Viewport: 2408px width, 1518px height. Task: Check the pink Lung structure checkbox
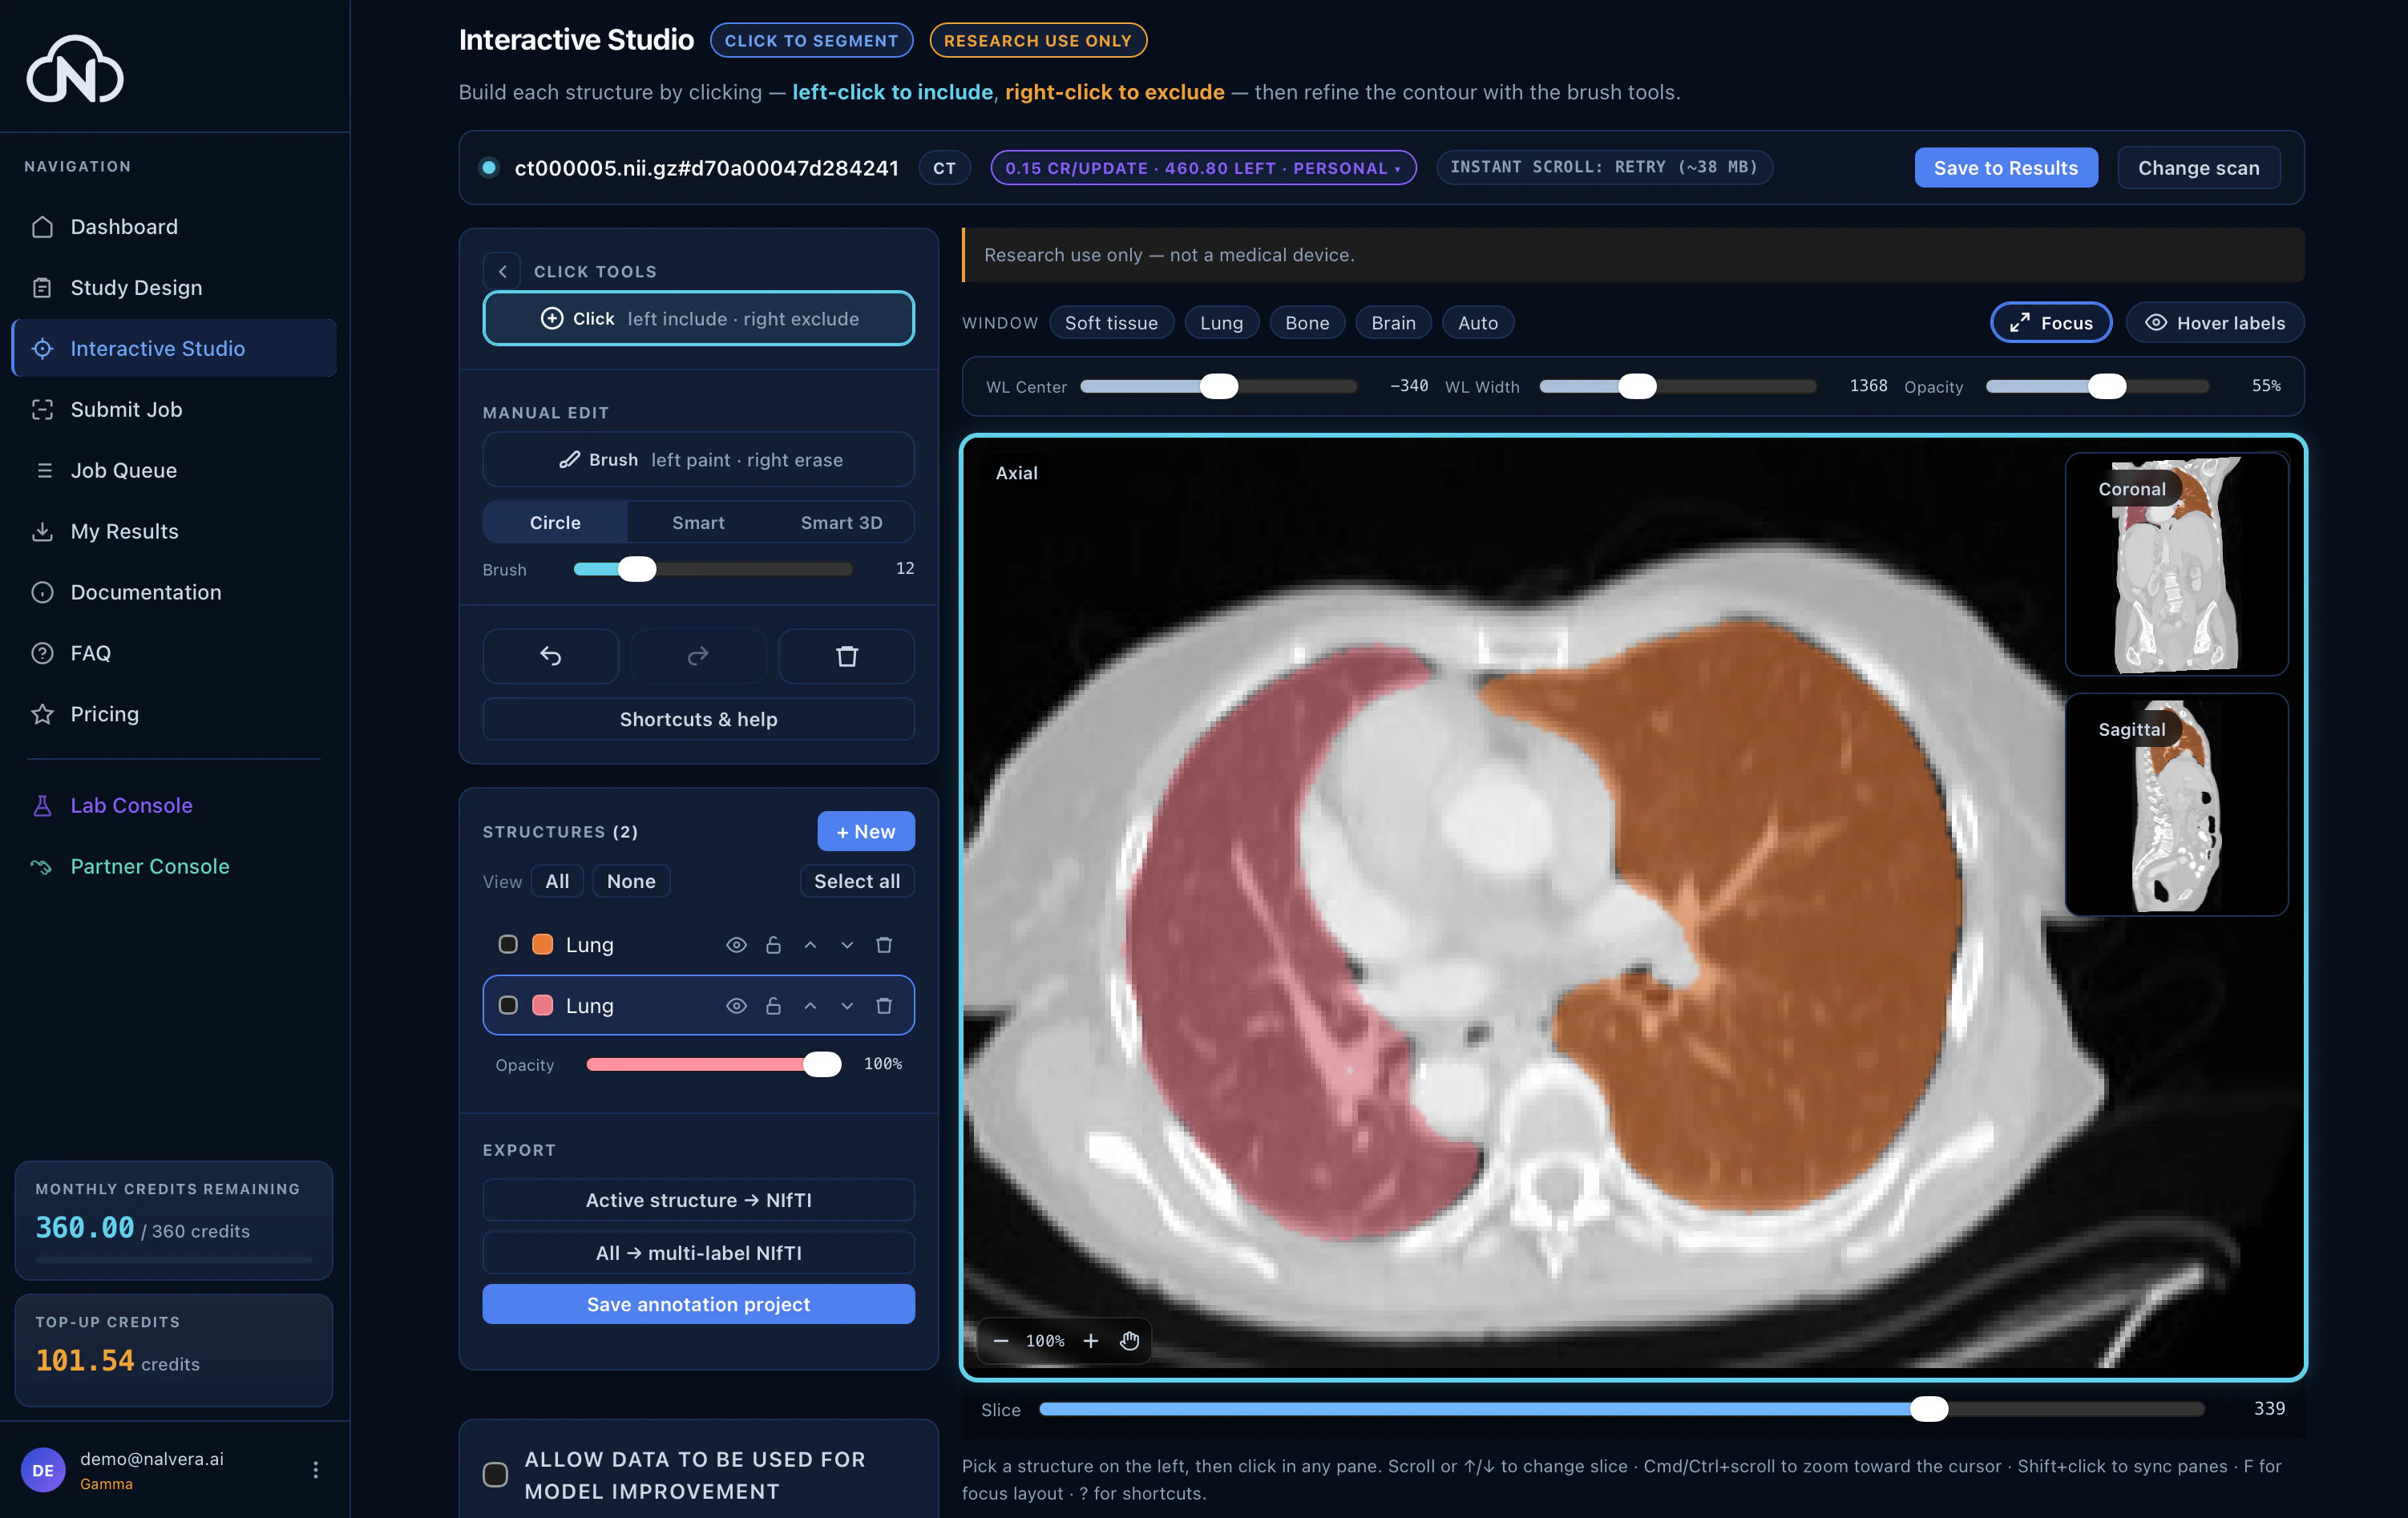click(x=508, y=1005)
